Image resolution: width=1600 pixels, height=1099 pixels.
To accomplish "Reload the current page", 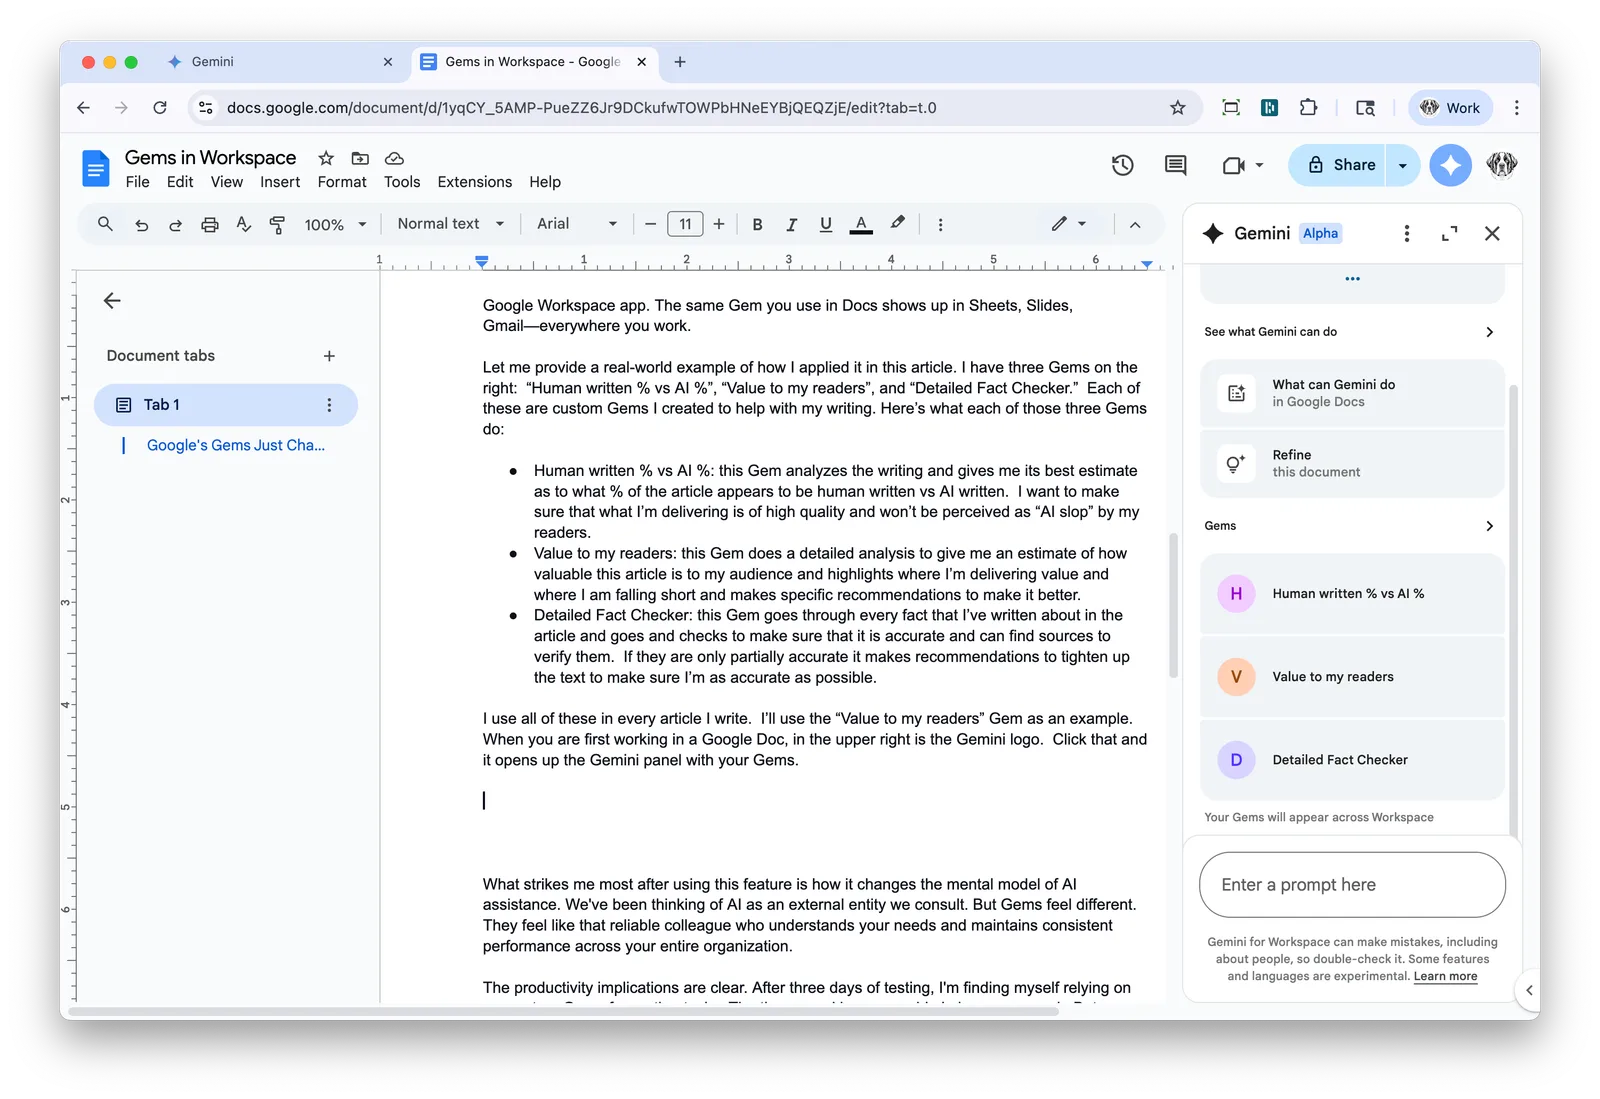I will point(160,107).
